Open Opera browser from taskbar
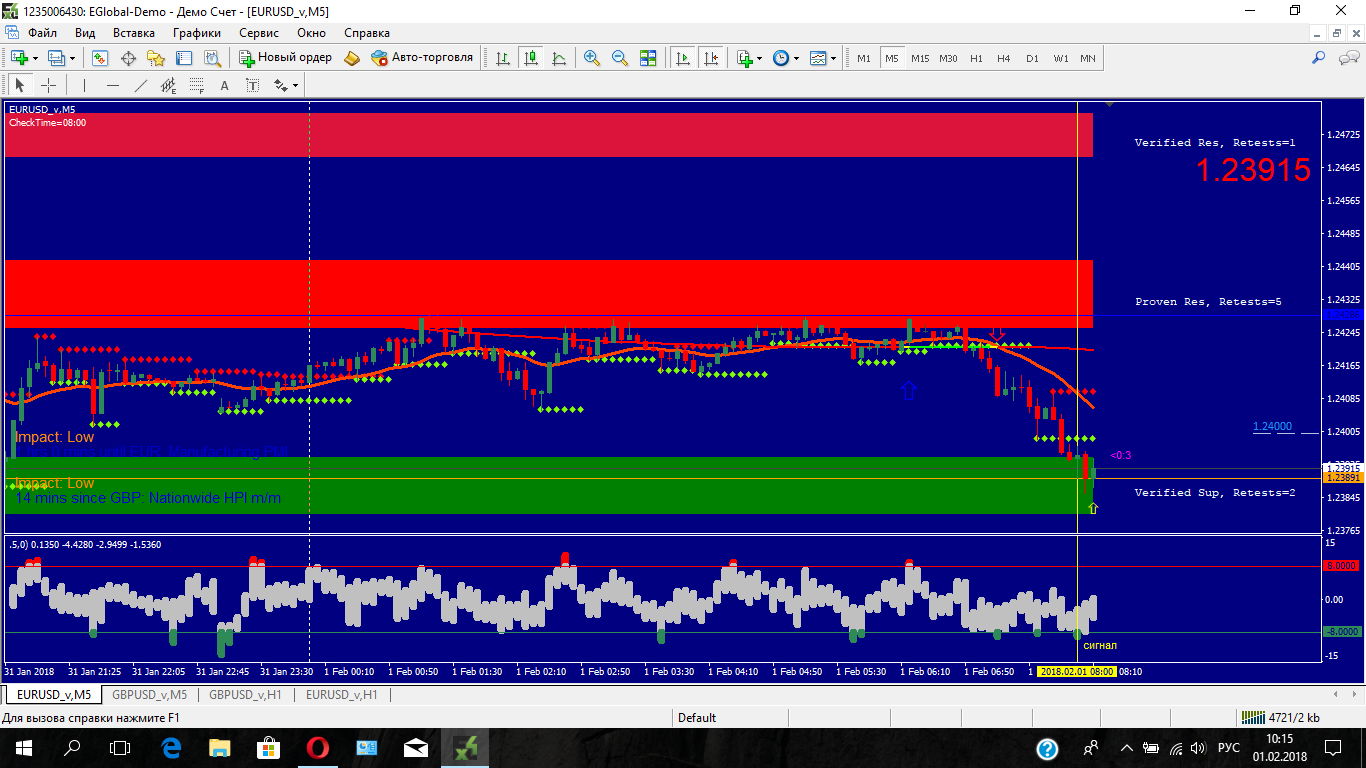This screenshot has width=1366, height=768. tap(318, 747)
